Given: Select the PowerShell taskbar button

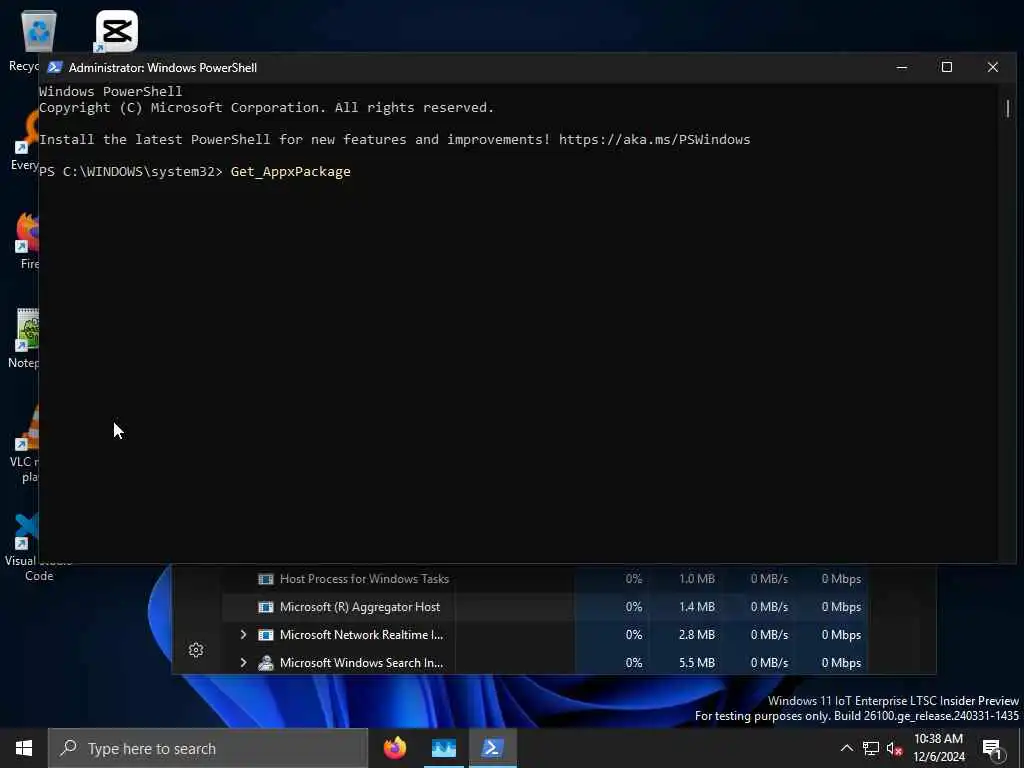Looking at the screenshot, I should point(492,748).
